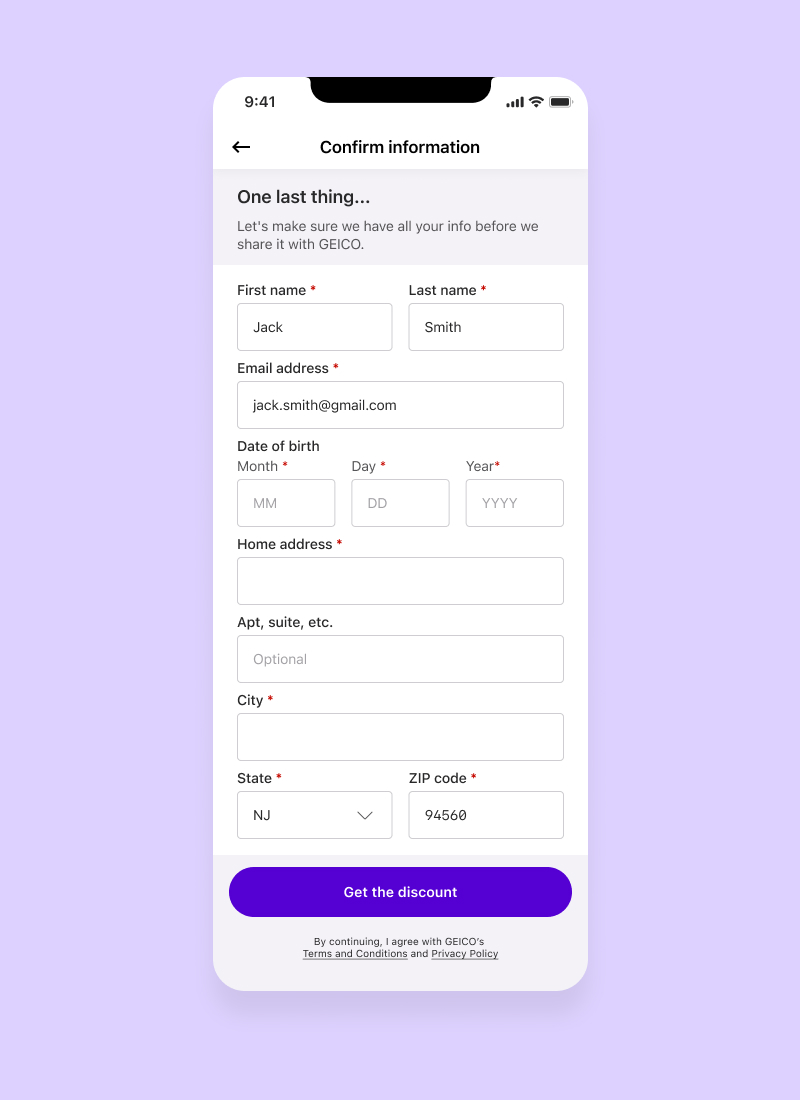Click the battery indicator icon
Viewport: 800px width, 1100px height.
click(x=561, y=102)
